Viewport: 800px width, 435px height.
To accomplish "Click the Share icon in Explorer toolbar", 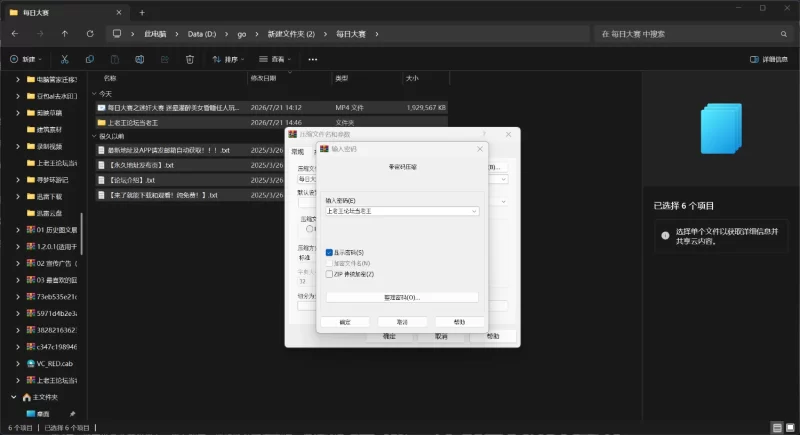I will (164, 59).
